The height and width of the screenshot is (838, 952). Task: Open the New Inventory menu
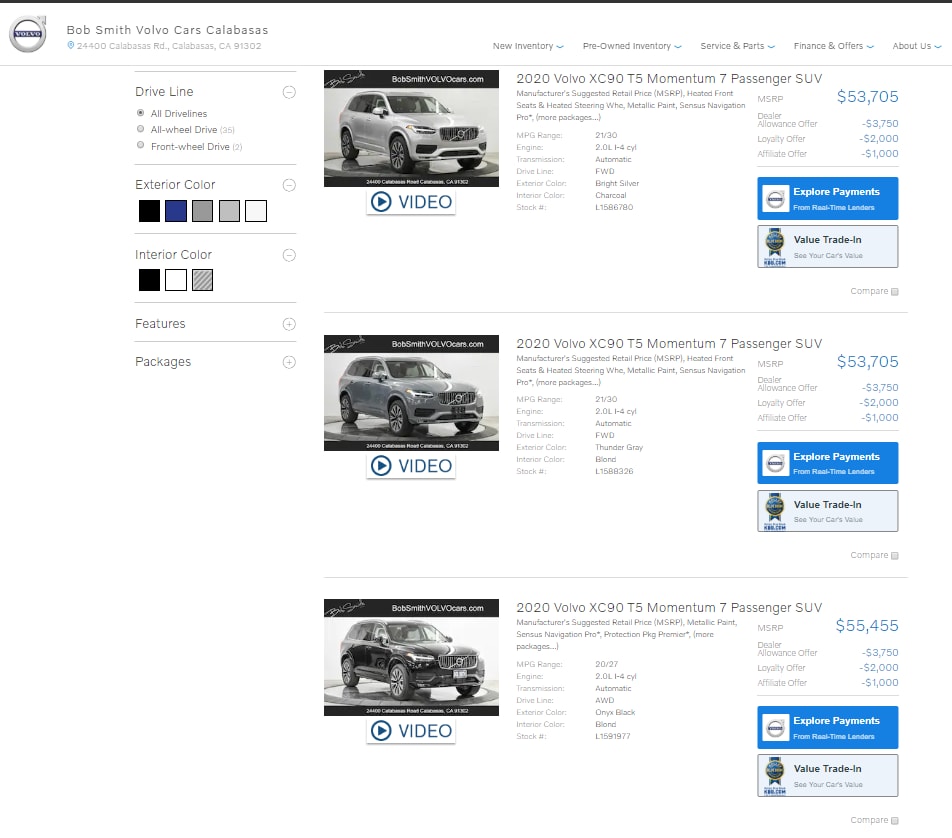(528, 46)
